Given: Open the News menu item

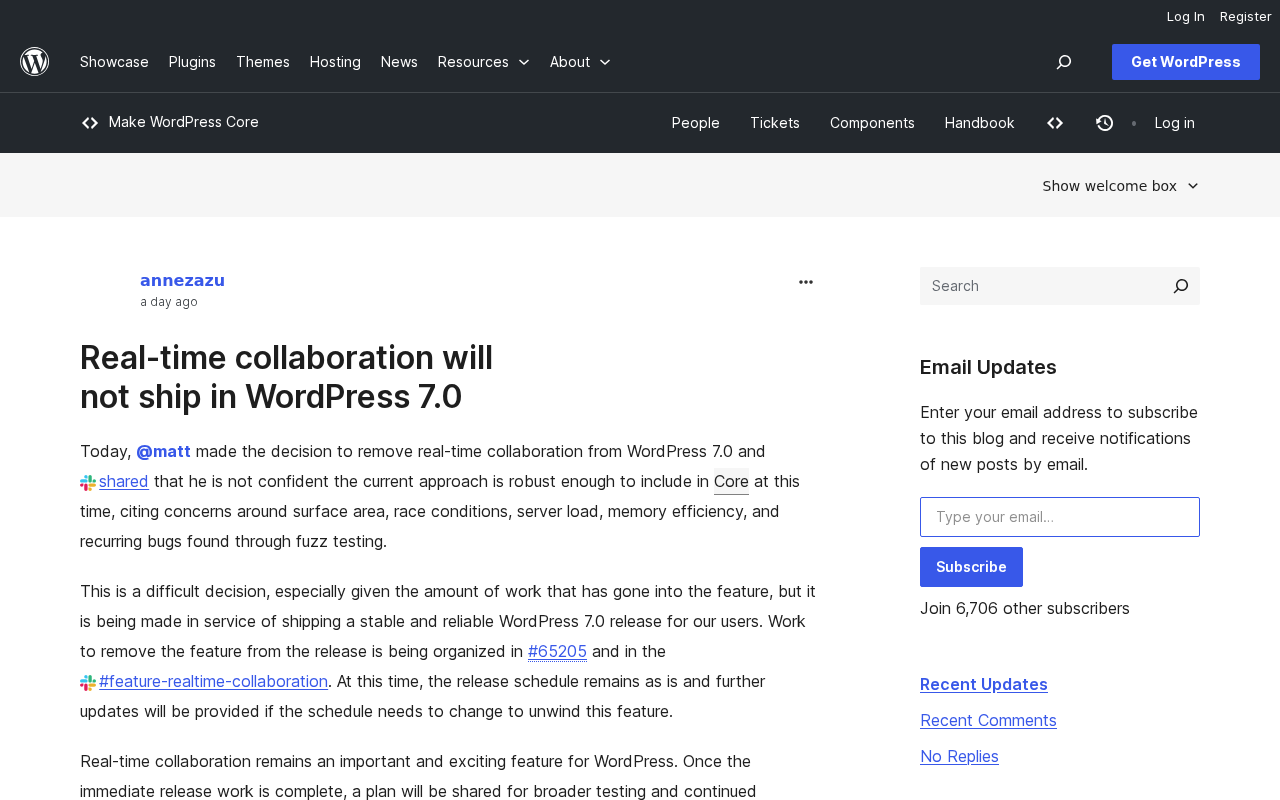Looking at the screenshot, I should (399, 62).
